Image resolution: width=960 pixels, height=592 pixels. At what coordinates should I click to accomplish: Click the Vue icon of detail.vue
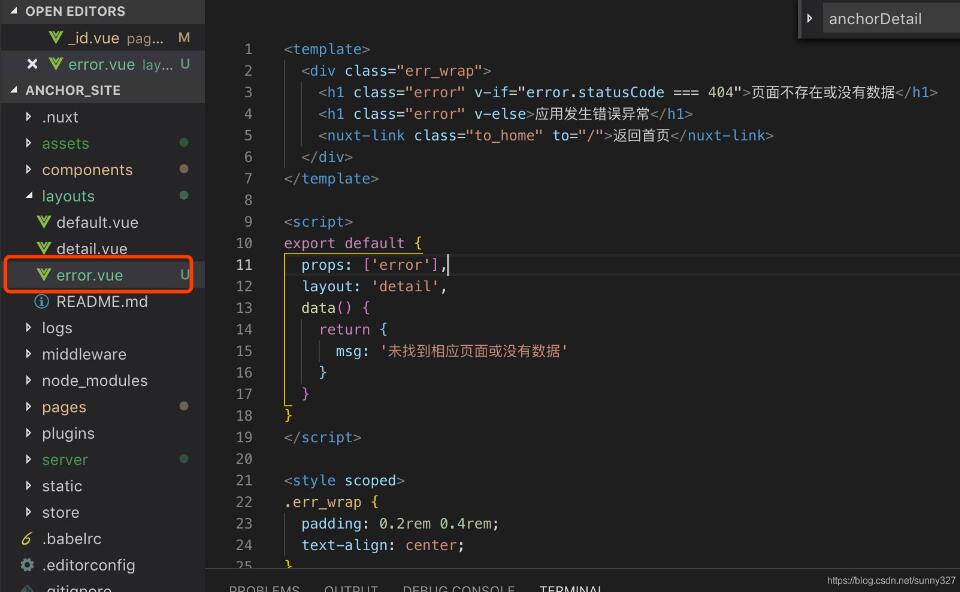43,248
